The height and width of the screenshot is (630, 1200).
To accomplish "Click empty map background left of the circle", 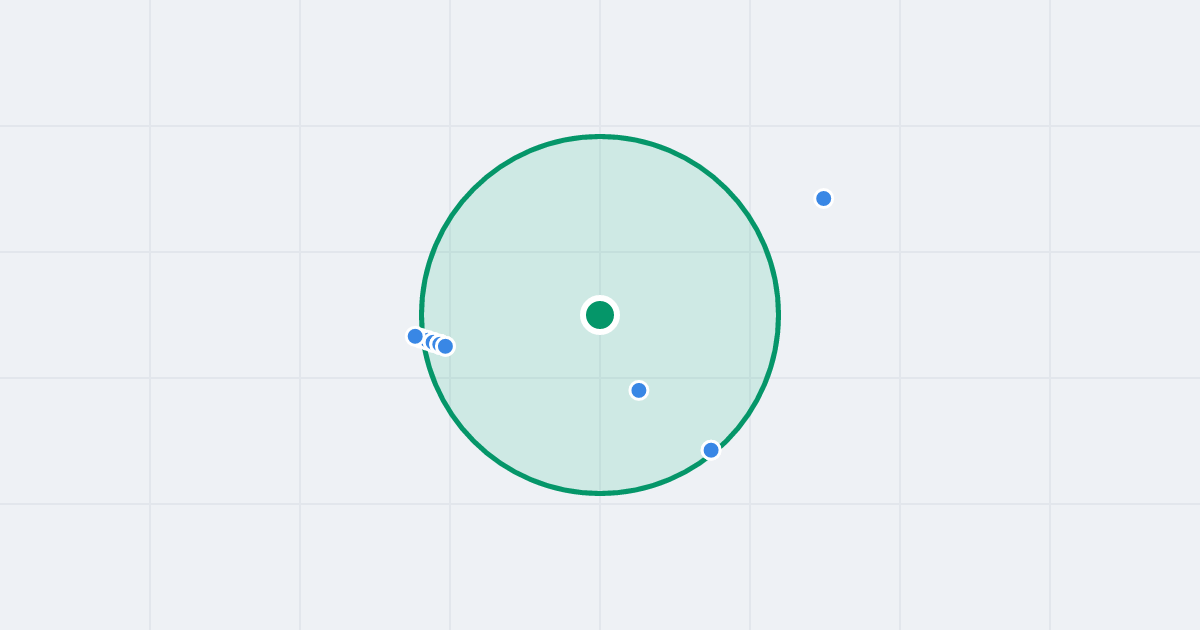I will pyautogui.click(x=250, y=315).
